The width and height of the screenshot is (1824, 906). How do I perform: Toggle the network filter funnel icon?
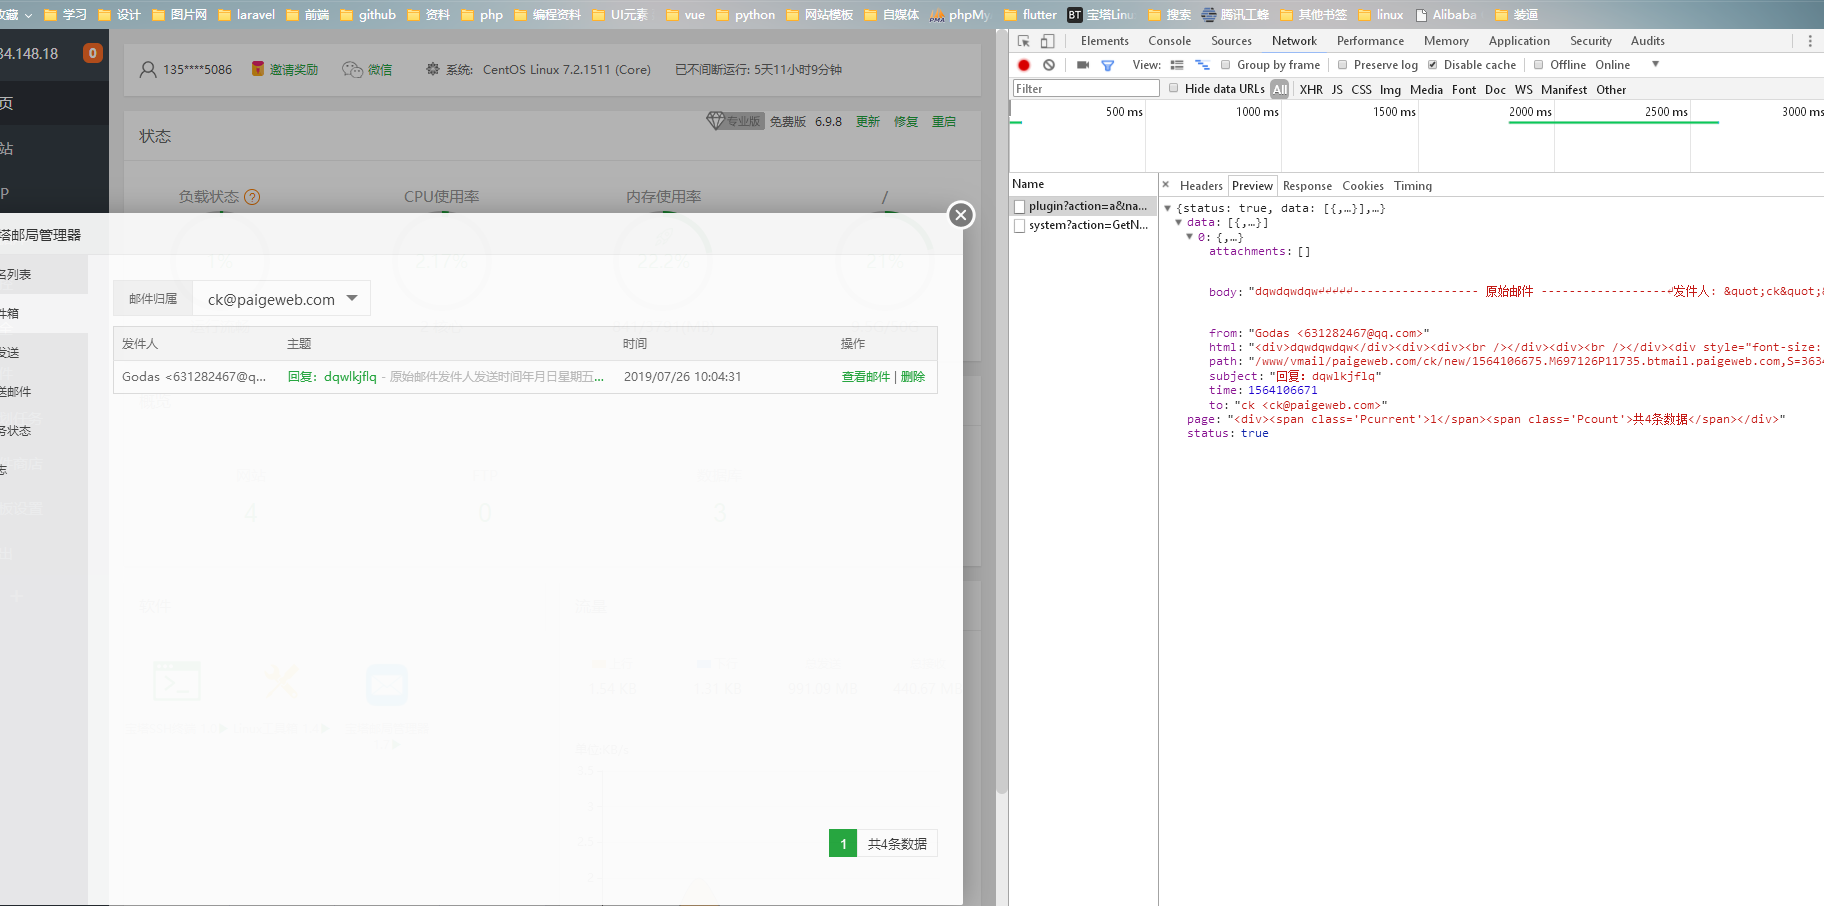[1108, 65]
